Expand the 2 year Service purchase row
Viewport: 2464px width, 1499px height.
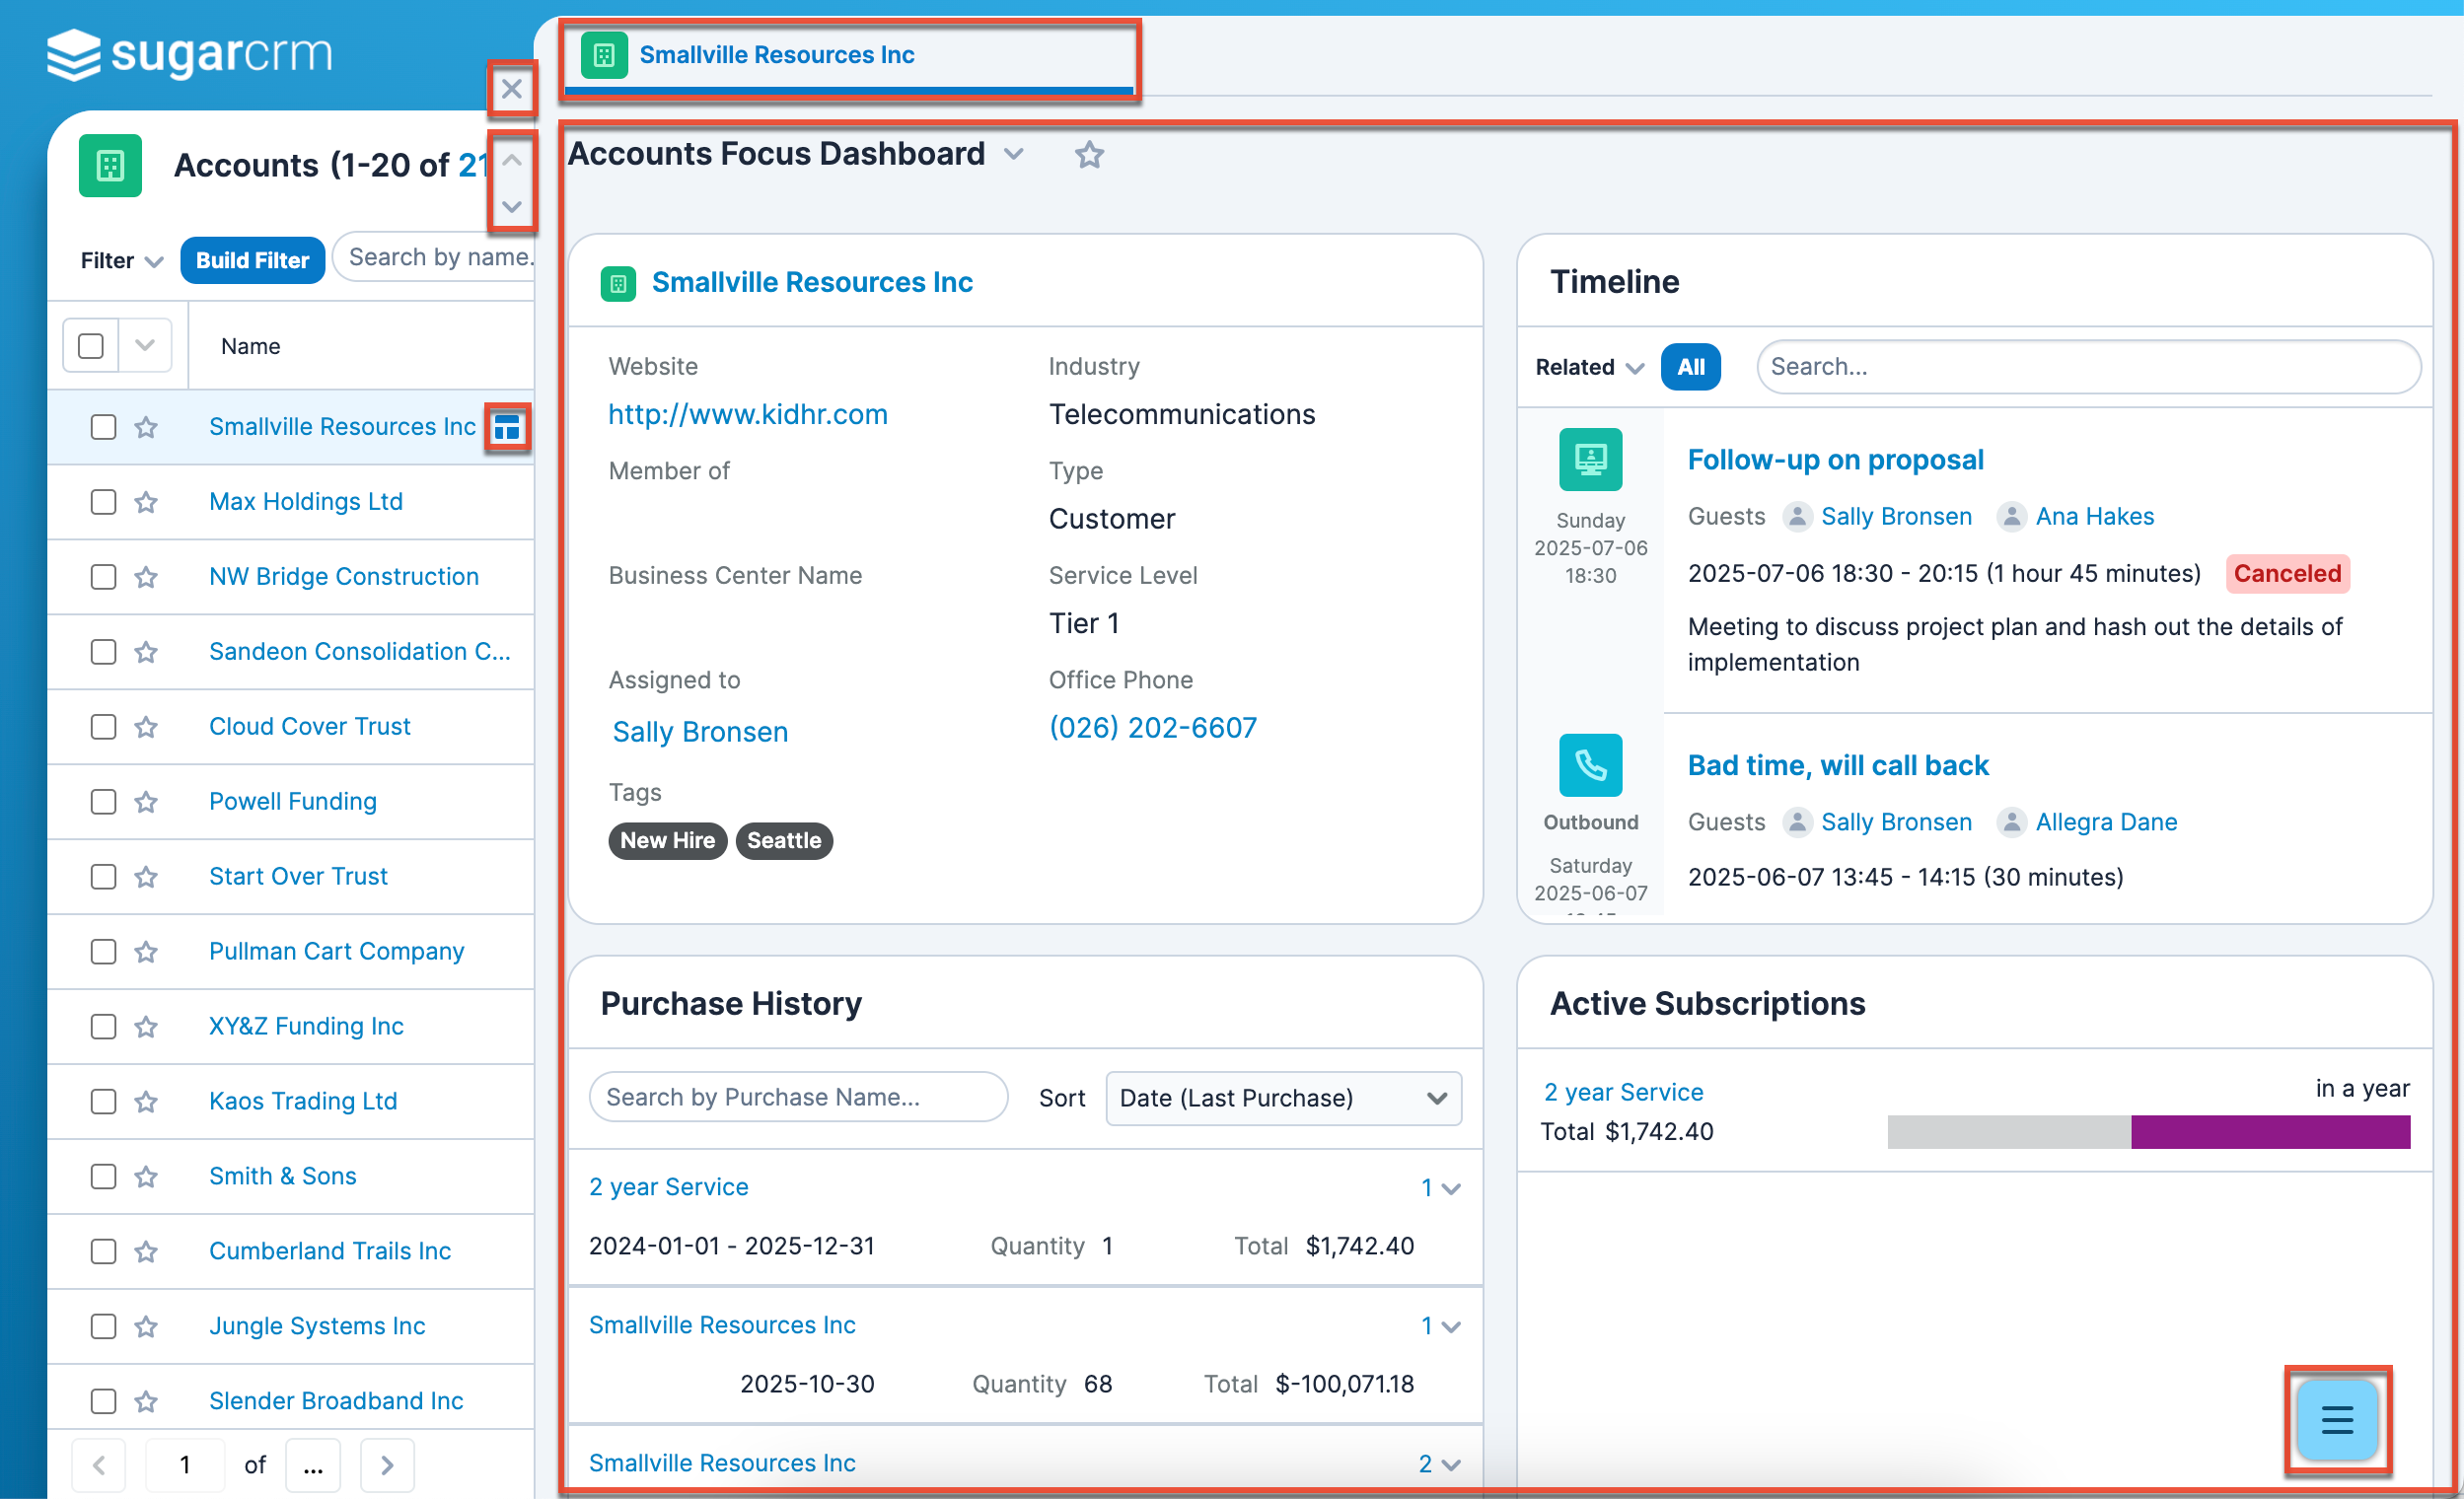[1450, 1188]
